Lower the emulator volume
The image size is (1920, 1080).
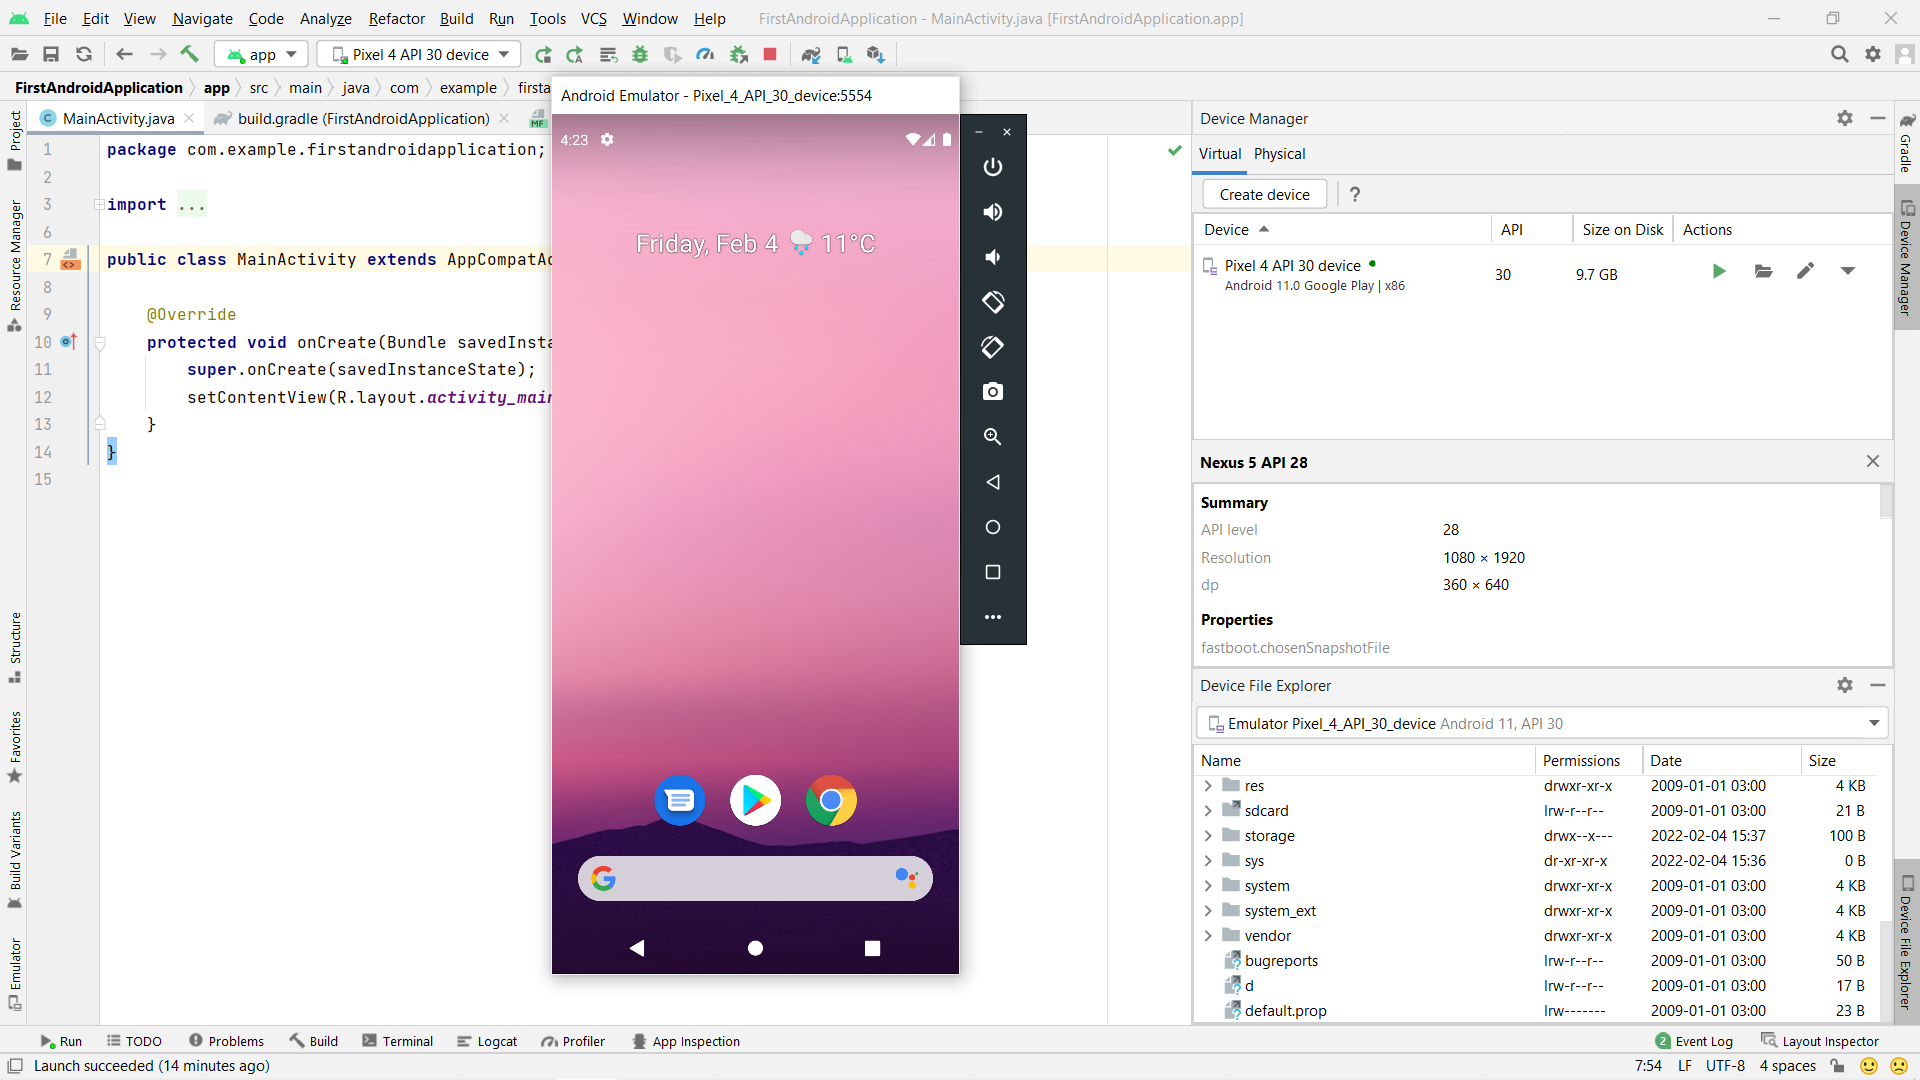(992, 257)
